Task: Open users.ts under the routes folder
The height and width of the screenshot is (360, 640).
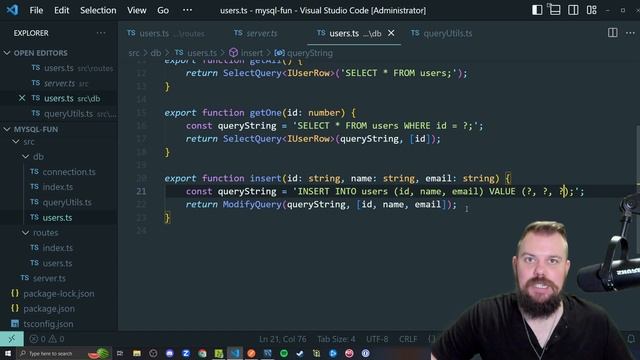Action: (x=57, y=263)
